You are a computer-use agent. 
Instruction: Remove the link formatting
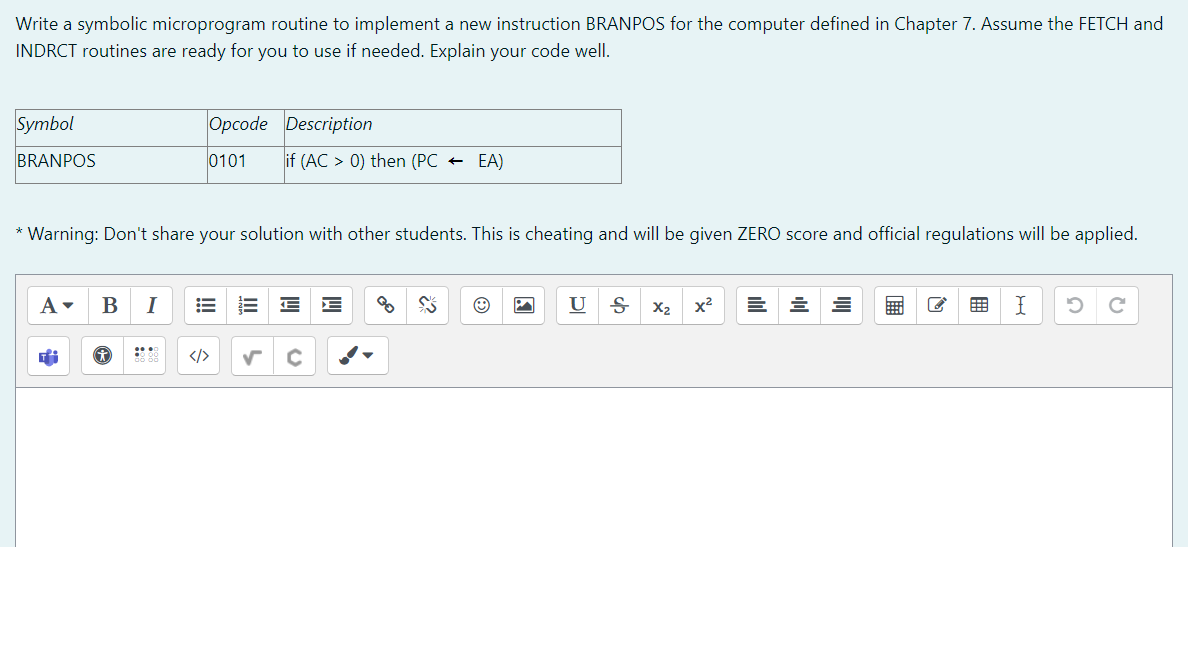click(x=428, y=306)
